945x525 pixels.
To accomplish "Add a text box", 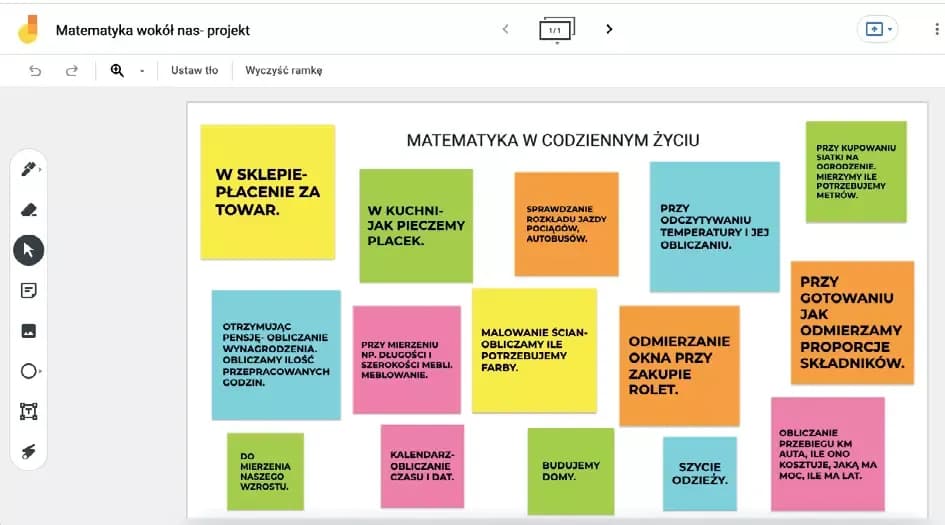I will point(28,411).
